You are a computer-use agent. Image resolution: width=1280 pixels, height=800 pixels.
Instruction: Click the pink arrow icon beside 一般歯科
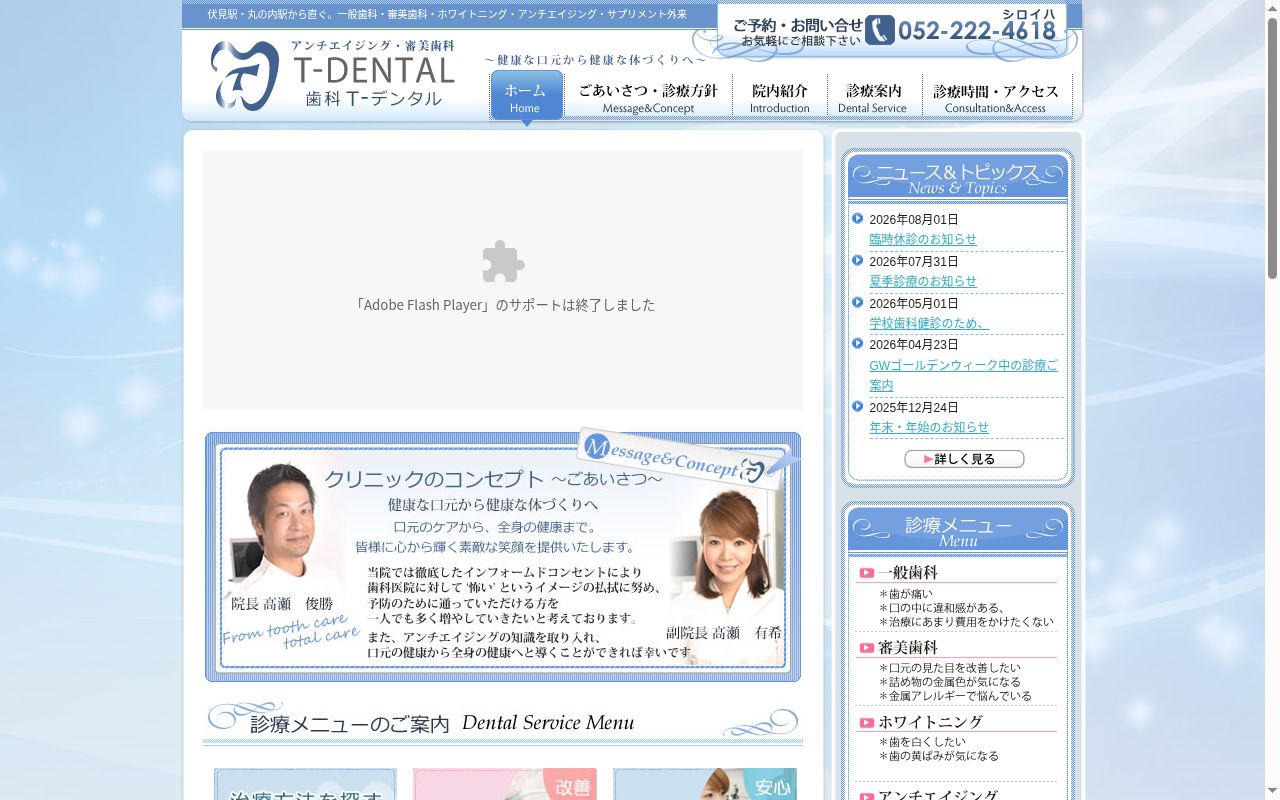pos(867,573)
